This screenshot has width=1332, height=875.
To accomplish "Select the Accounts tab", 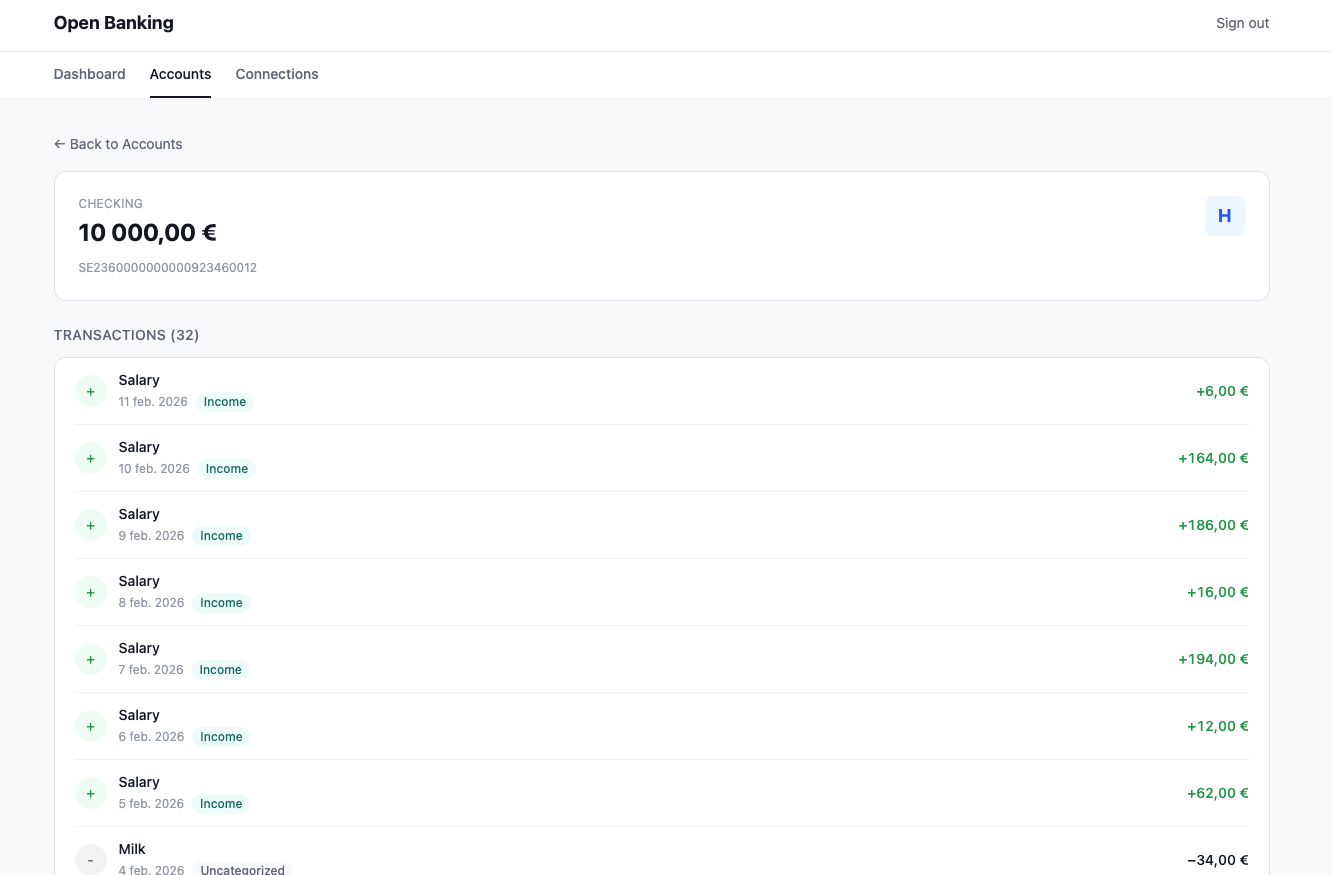I will coord(180,74).
